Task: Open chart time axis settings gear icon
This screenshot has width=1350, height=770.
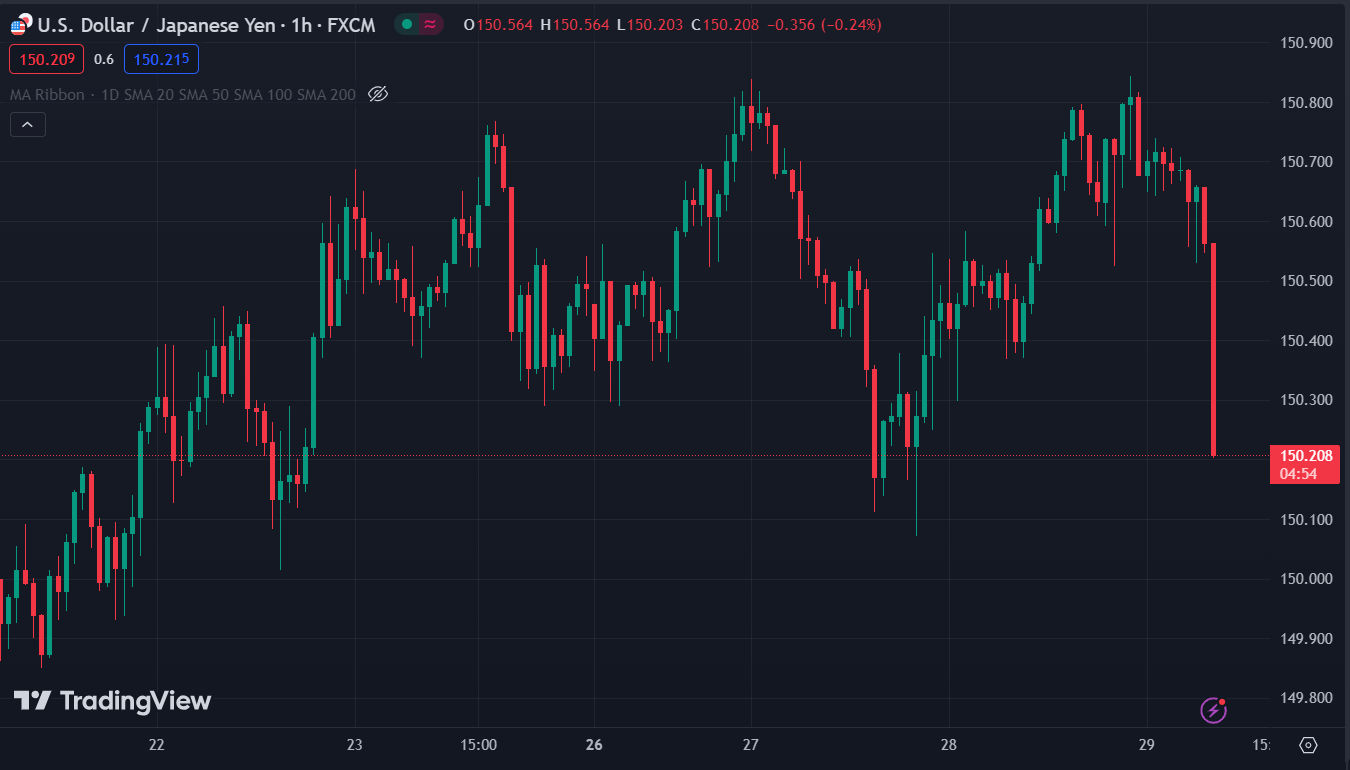Action: pos(1308,745)
